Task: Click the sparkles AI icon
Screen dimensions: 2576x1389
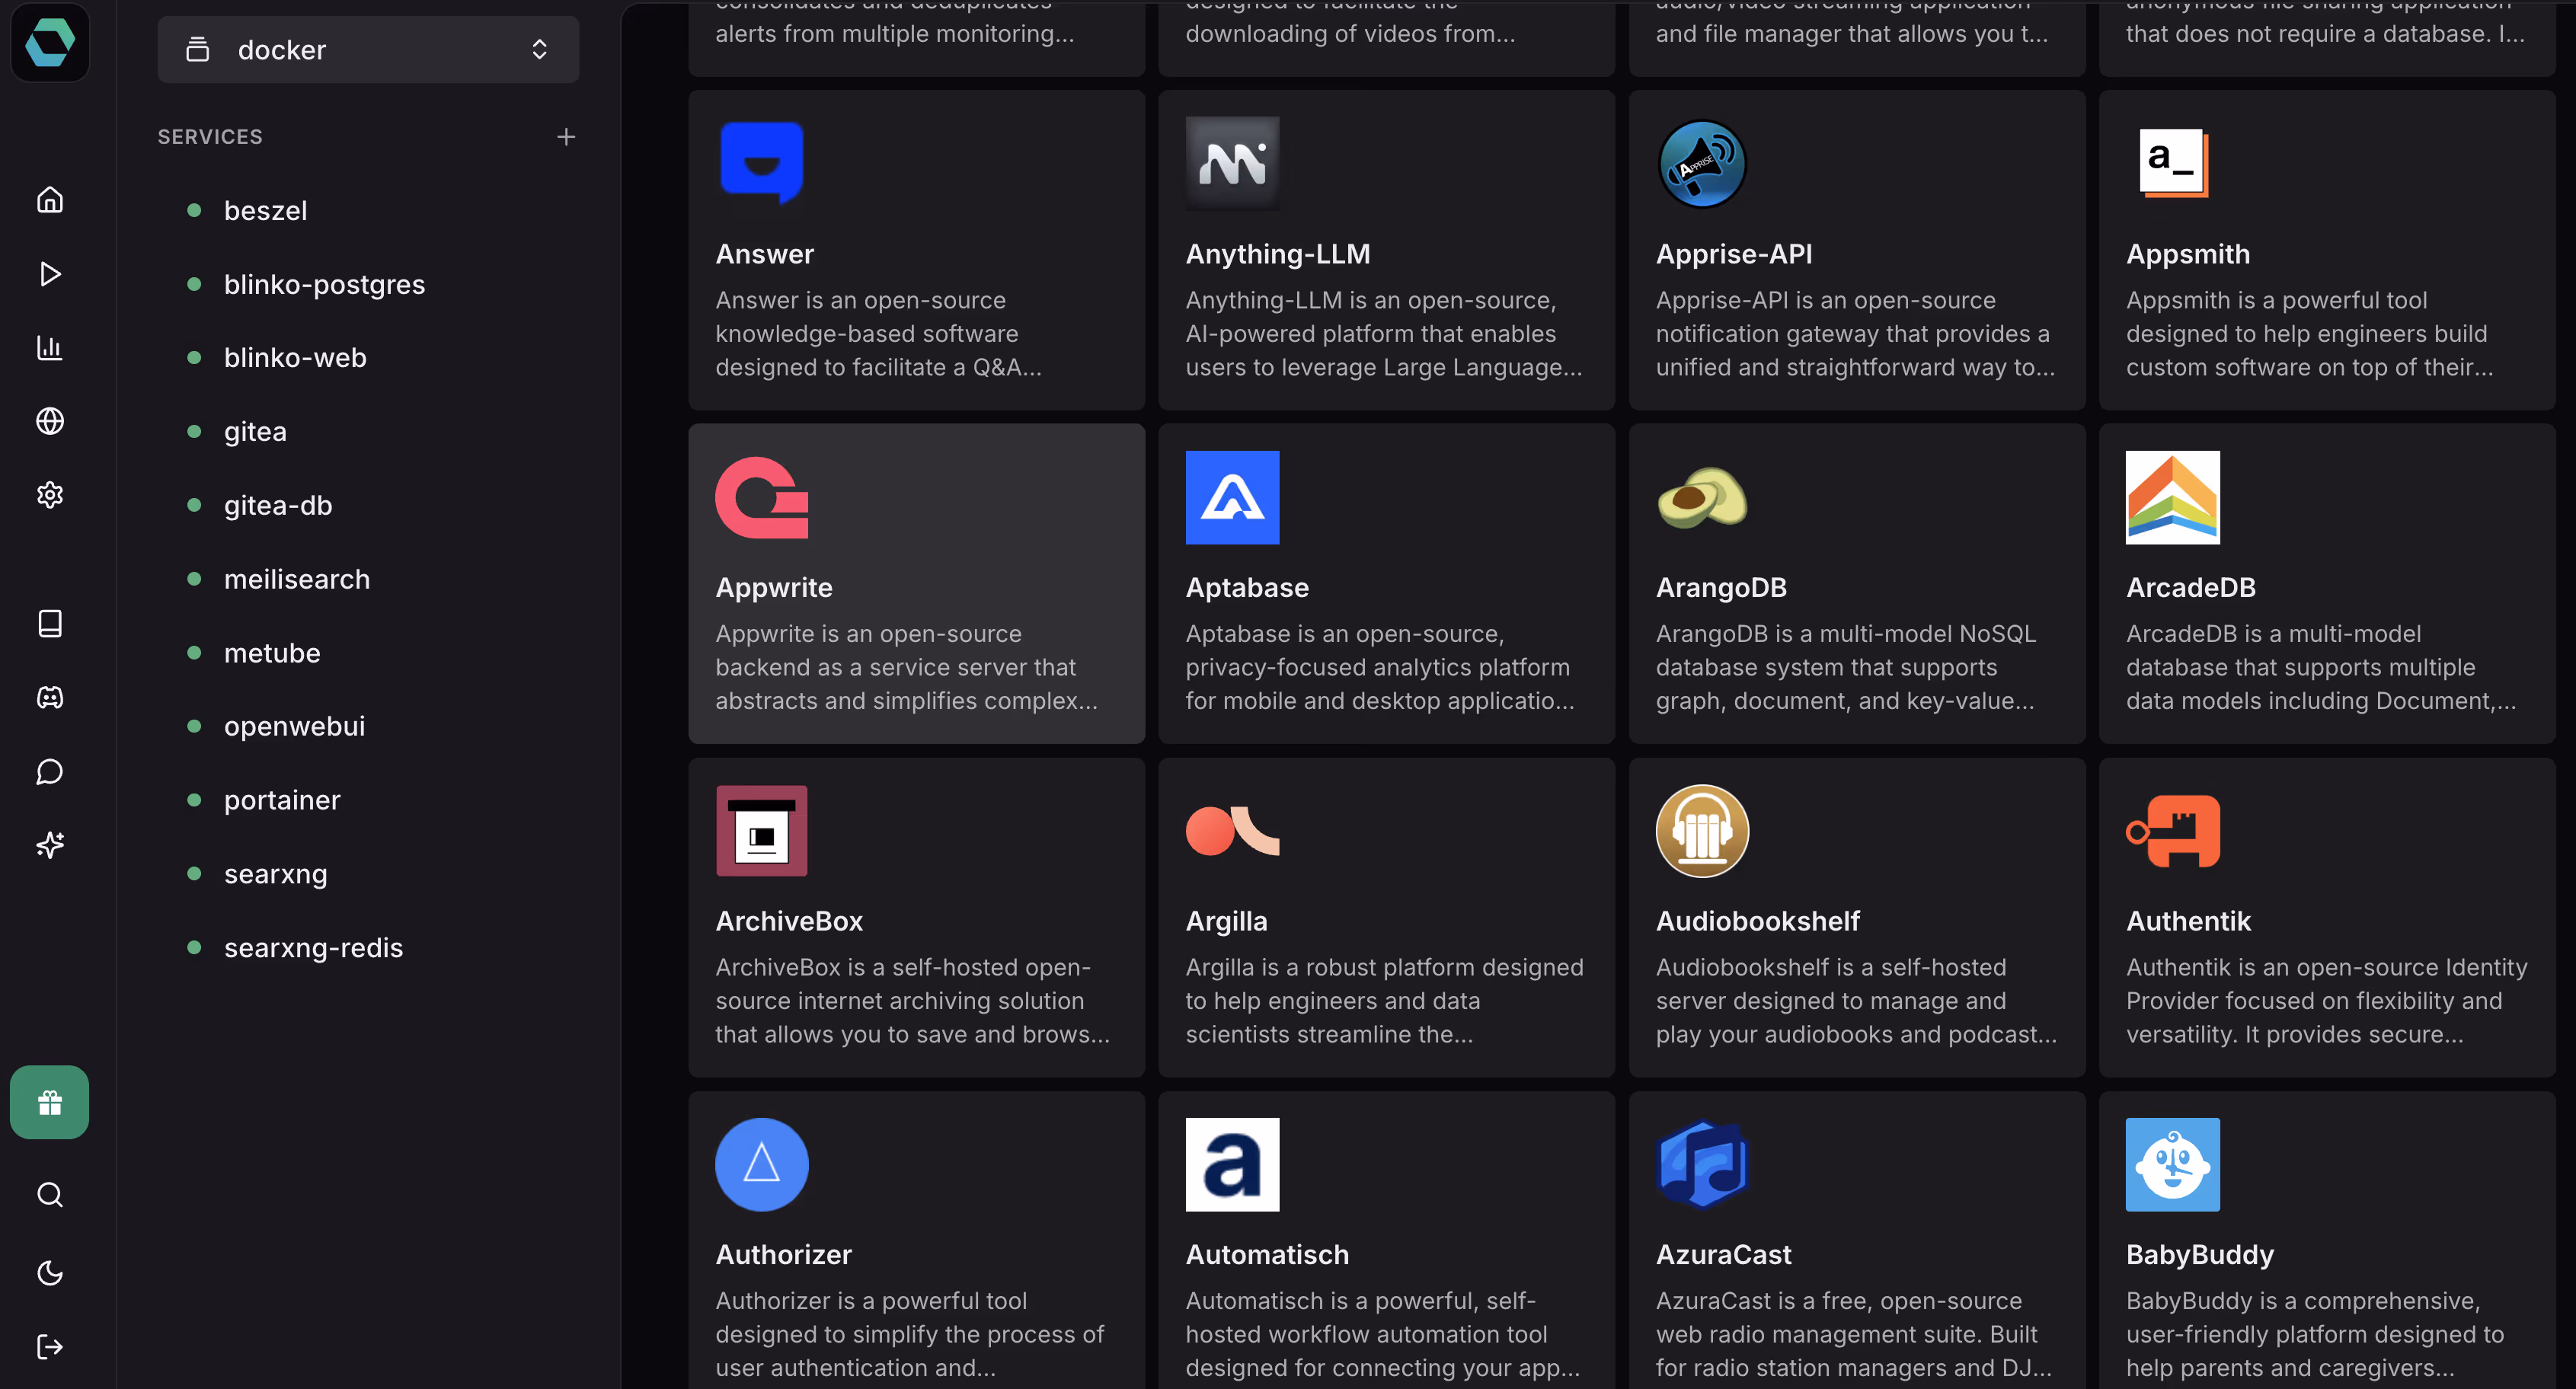Action: 50,845
